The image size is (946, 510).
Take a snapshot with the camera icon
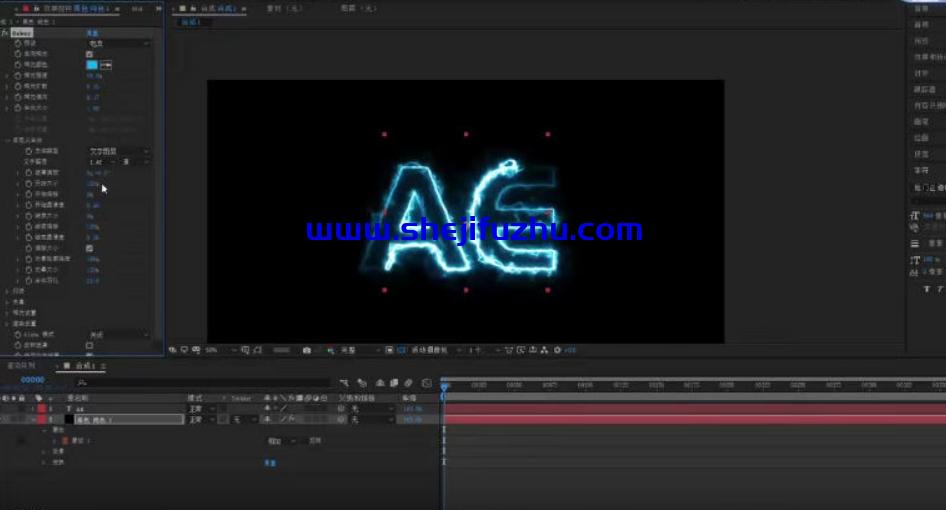click(x=306, y=350)
